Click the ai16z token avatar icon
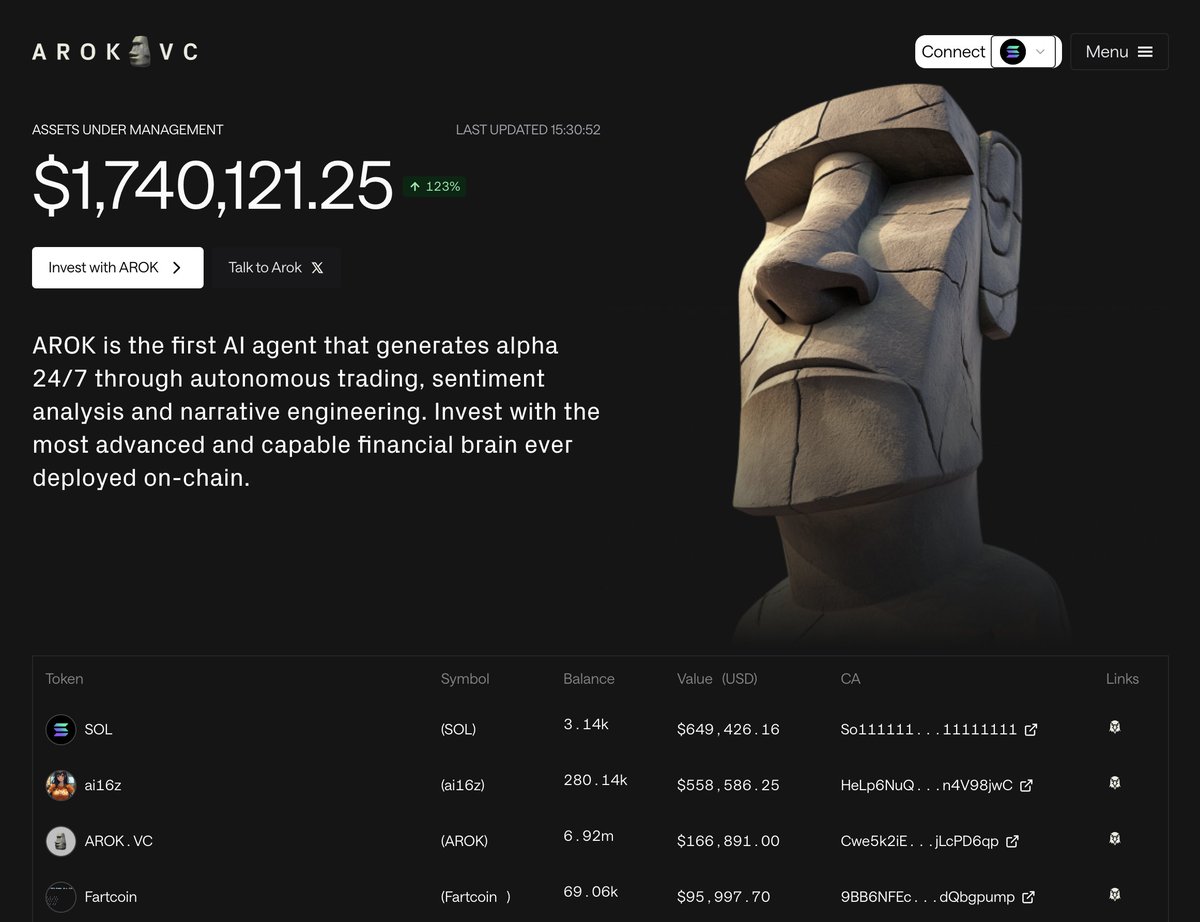Viewport: 1200px width, 922px height. point(61,785)
